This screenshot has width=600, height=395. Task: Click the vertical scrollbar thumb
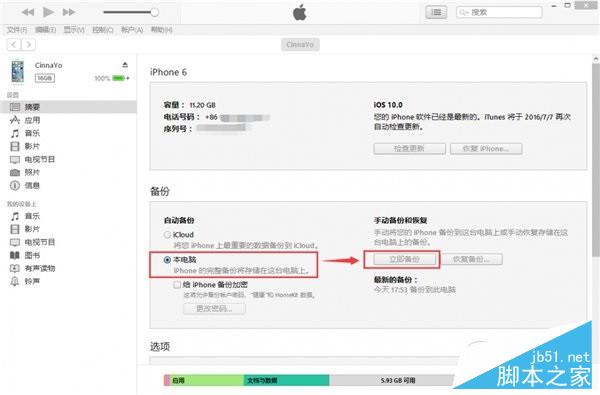595,159
